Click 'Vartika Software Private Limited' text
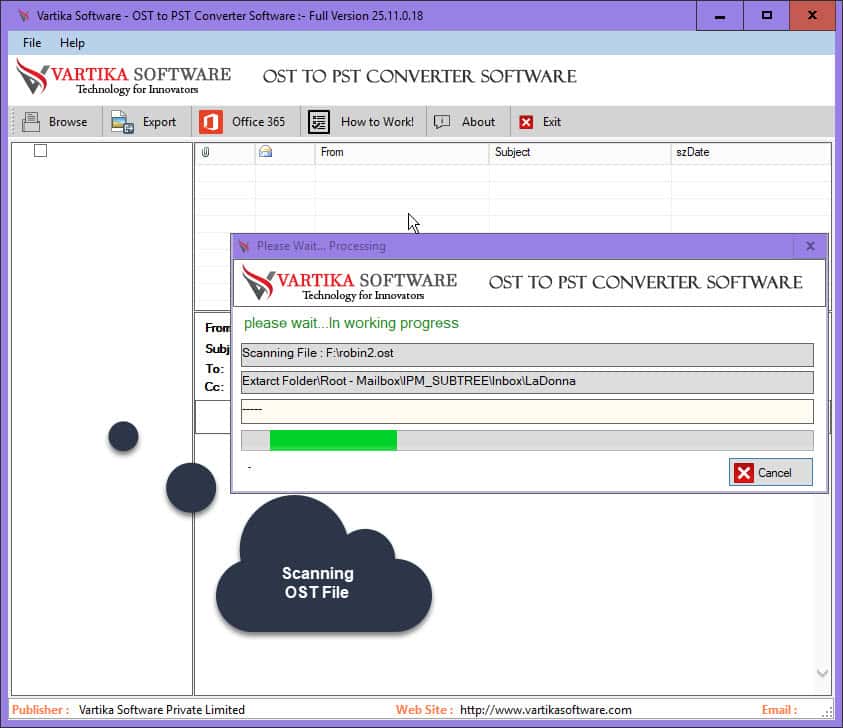 [x=161, y=710]
